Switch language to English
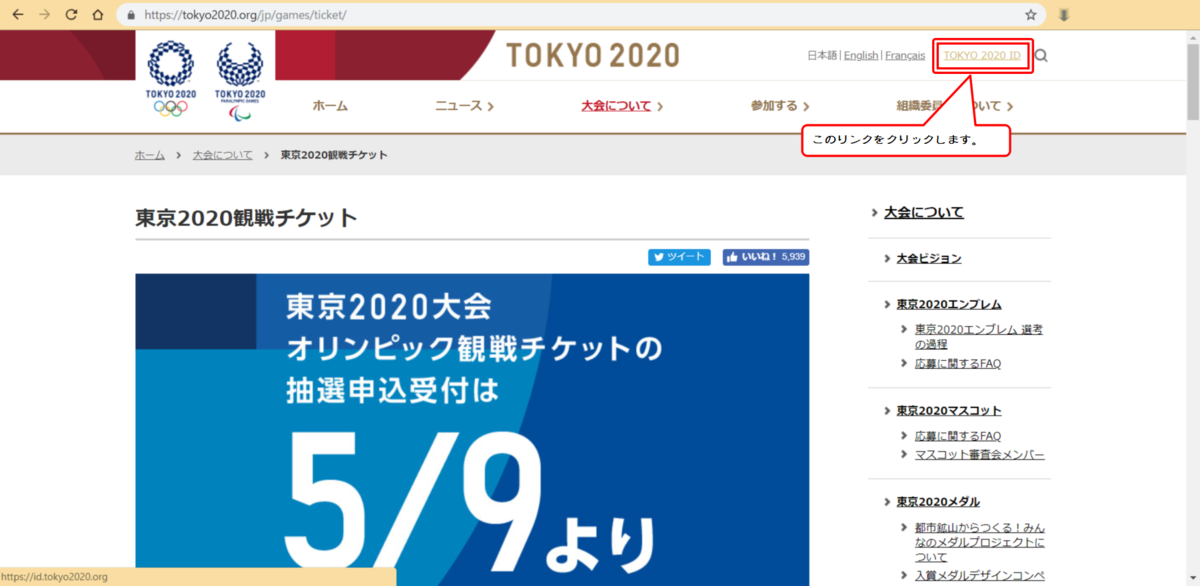The width and height of the screenshot is (1200, 586). (861, 56)
